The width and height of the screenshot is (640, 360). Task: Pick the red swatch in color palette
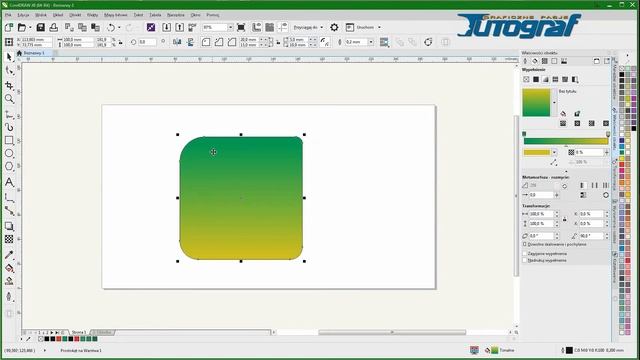(x=622, y=164)
